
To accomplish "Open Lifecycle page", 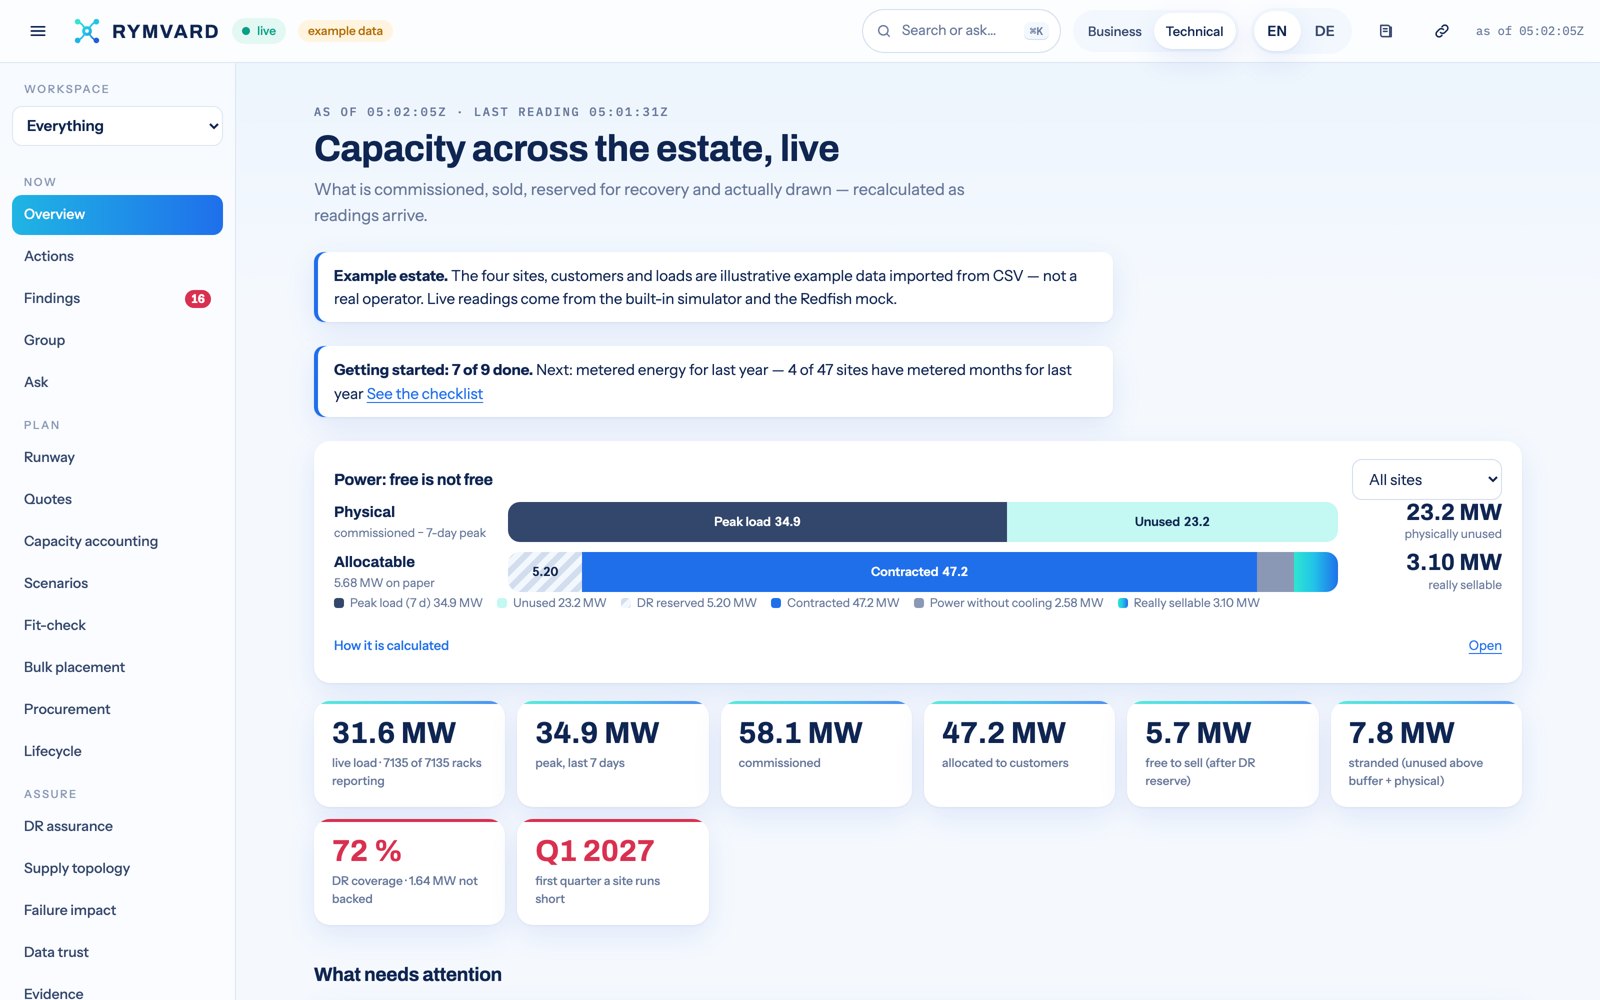I will click(117, 752).
